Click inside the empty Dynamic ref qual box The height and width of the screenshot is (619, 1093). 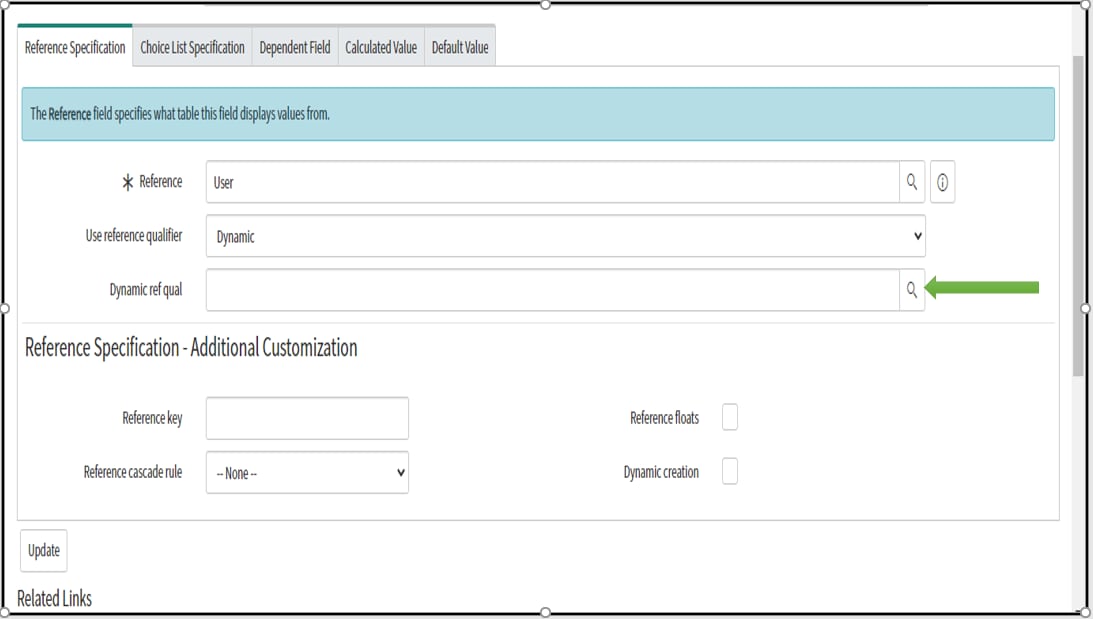[550, 289]
